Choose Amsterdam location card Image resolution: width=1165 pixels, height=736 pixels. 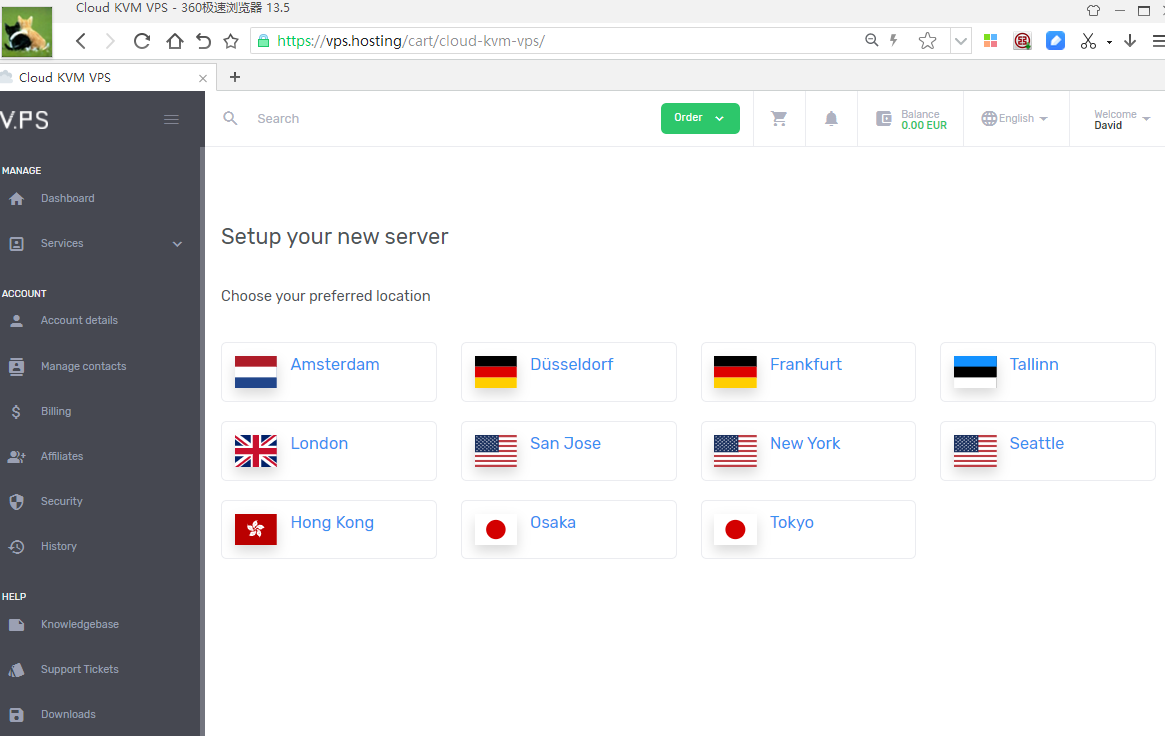(x=328, y=372)
